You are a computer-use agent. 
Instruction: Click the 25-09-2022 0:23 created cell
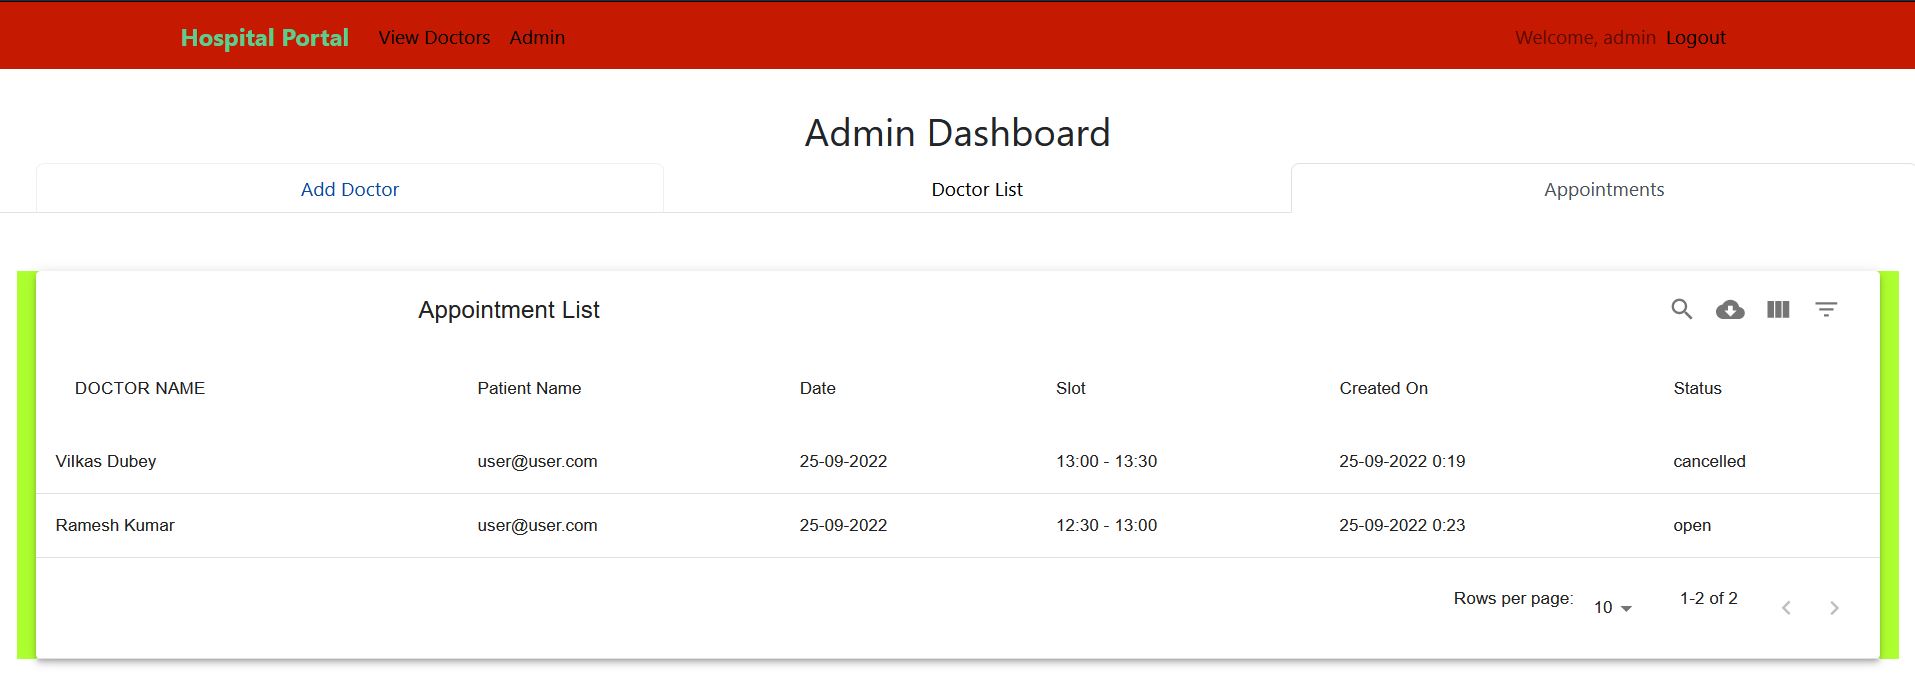click(1402, 525)
